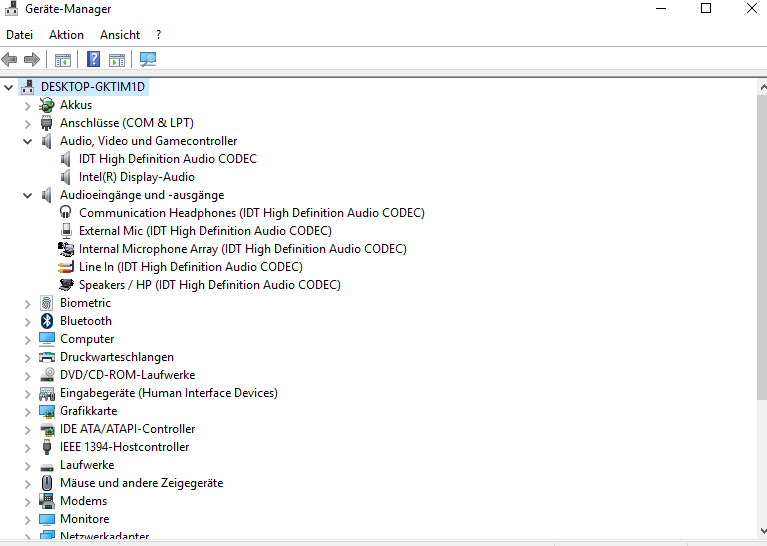The height and width of the screenshot is (546, 767).
Task: Click the scrollbar up arrow
Action: pyautogui.click(x=763, y=87)
